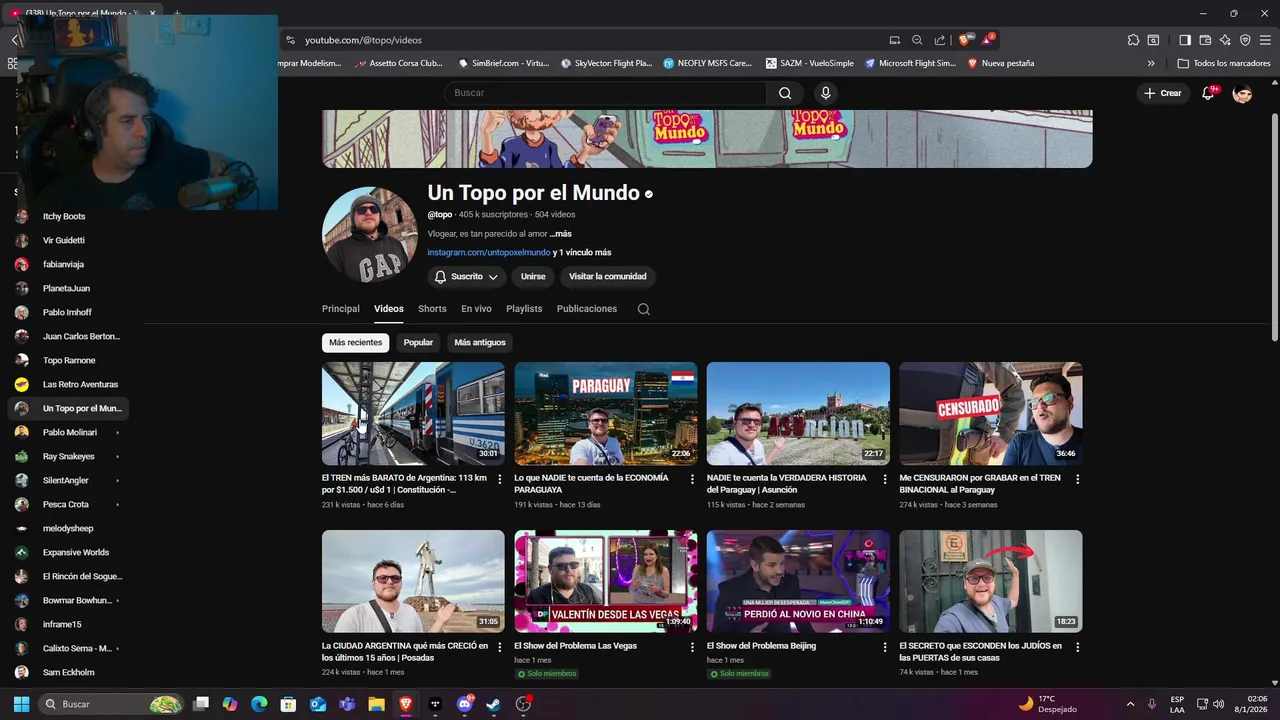Open the Nueva pestaña bookmark
The height and width of the screenshot is (720, 1280).
1000,63
